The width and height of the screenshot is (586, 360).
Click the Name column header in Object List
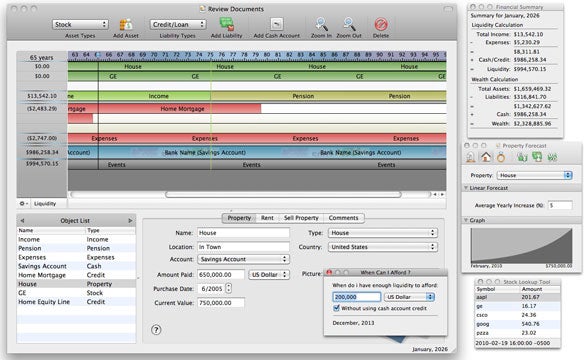(51, 230)
